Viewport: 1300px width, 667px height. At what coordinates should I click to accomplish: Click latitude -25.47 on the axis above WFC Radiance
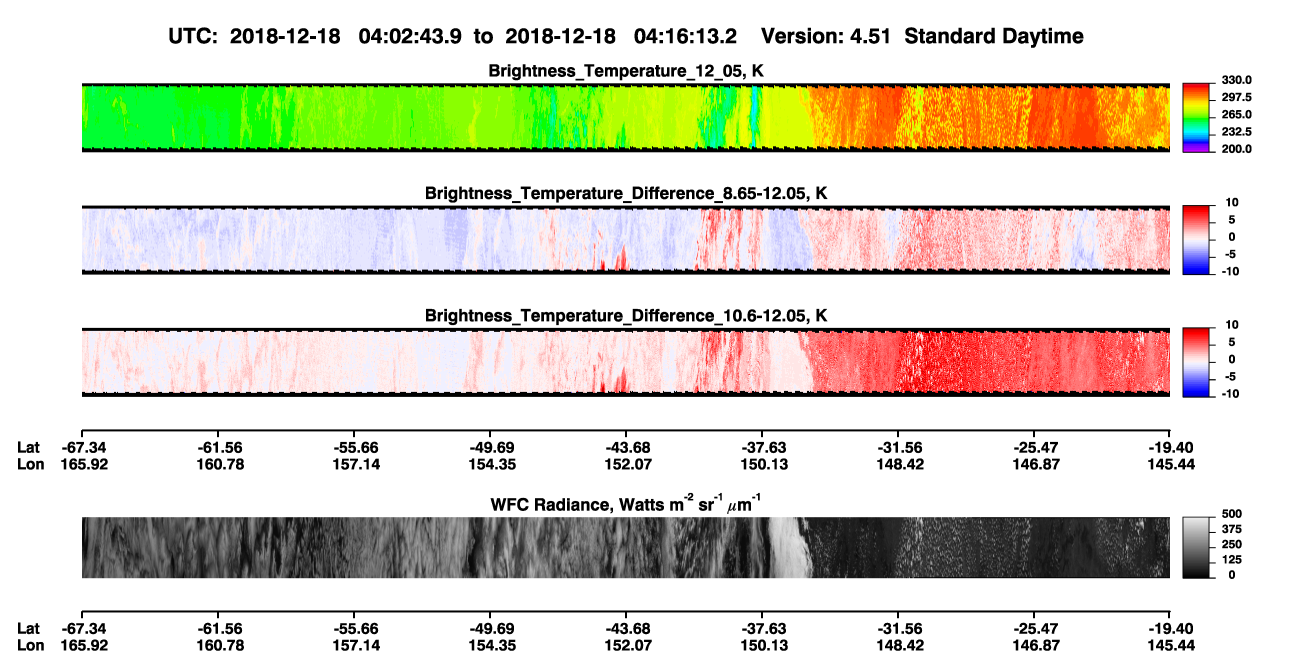(x=1034, y=447)
